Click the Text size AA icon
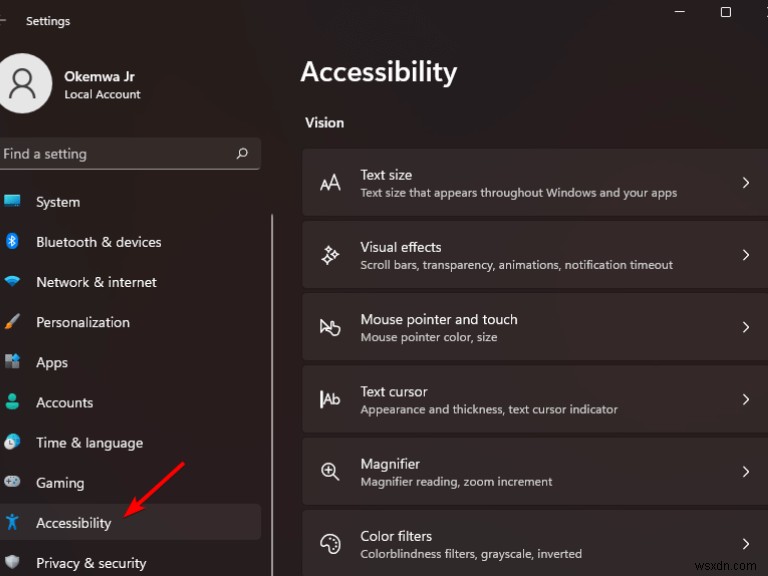 [330, 183]
